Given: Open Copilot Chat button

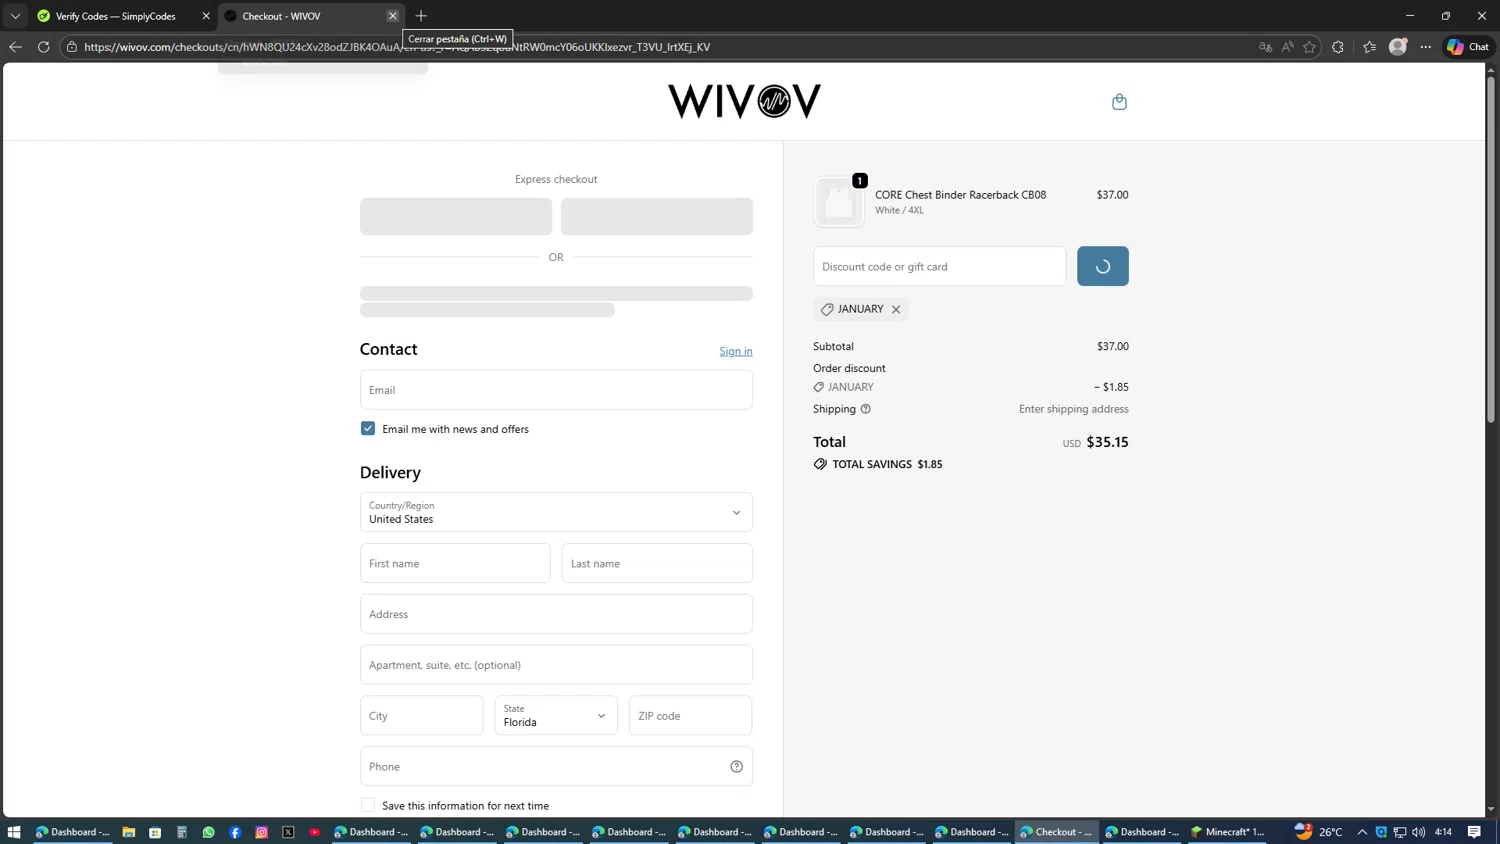Looking at the screenshot, I should point(1468,47).
